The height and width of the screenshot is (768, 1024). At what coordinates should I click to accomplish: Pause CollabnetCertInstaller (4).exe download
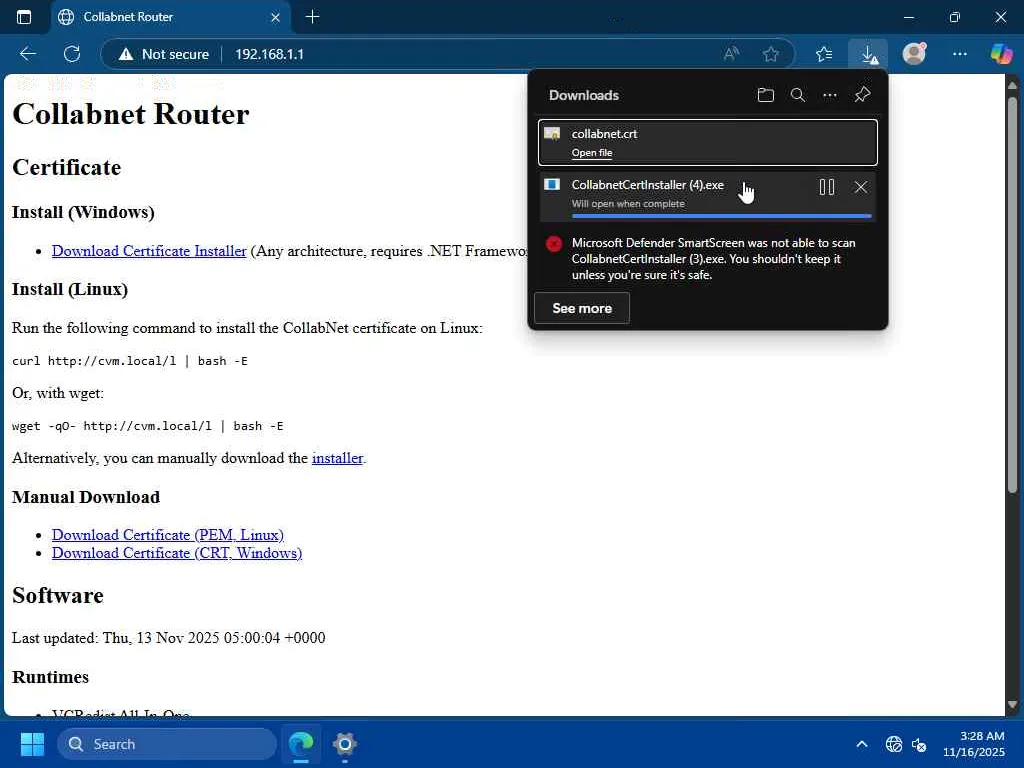click(x=826, y=187)
